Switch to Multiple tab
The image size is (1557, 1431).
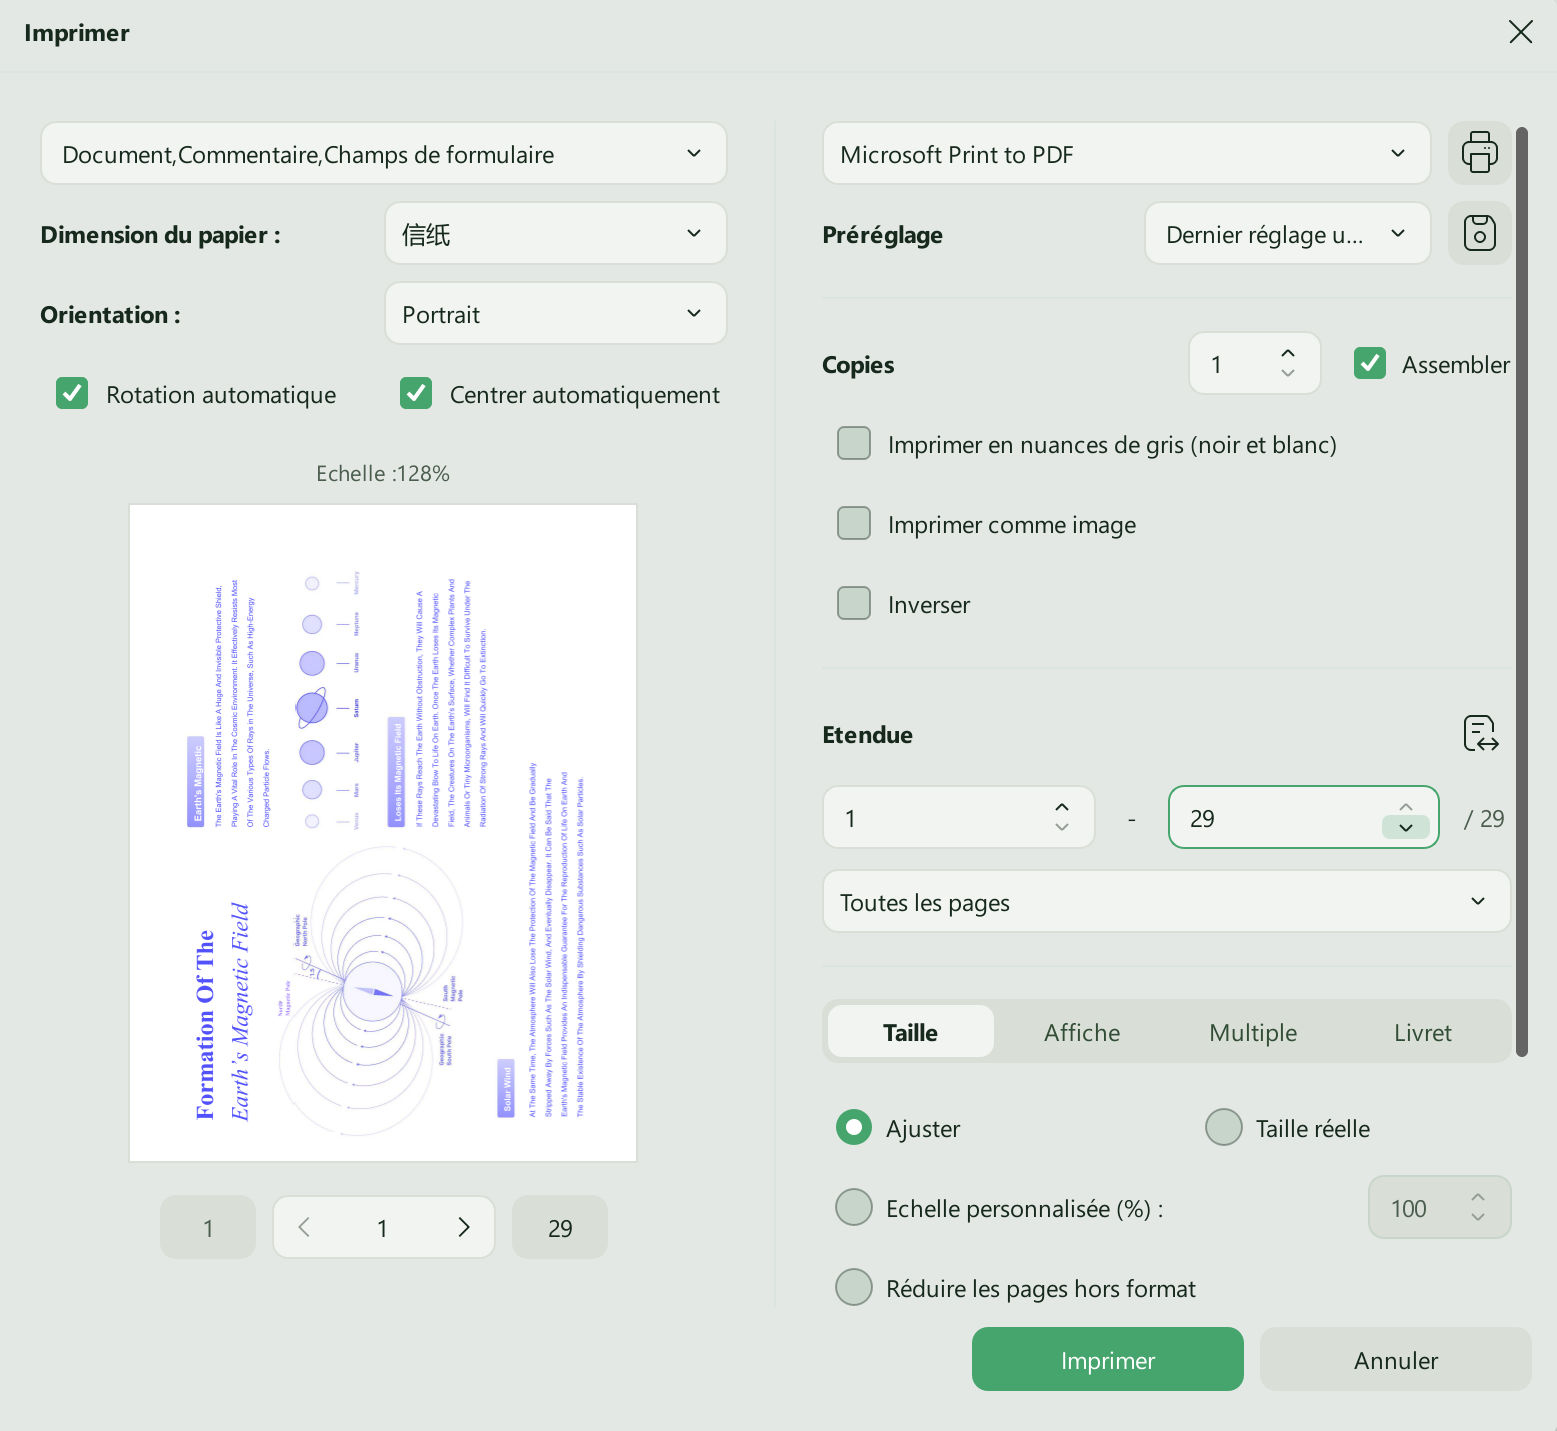click(1253, 1031)
